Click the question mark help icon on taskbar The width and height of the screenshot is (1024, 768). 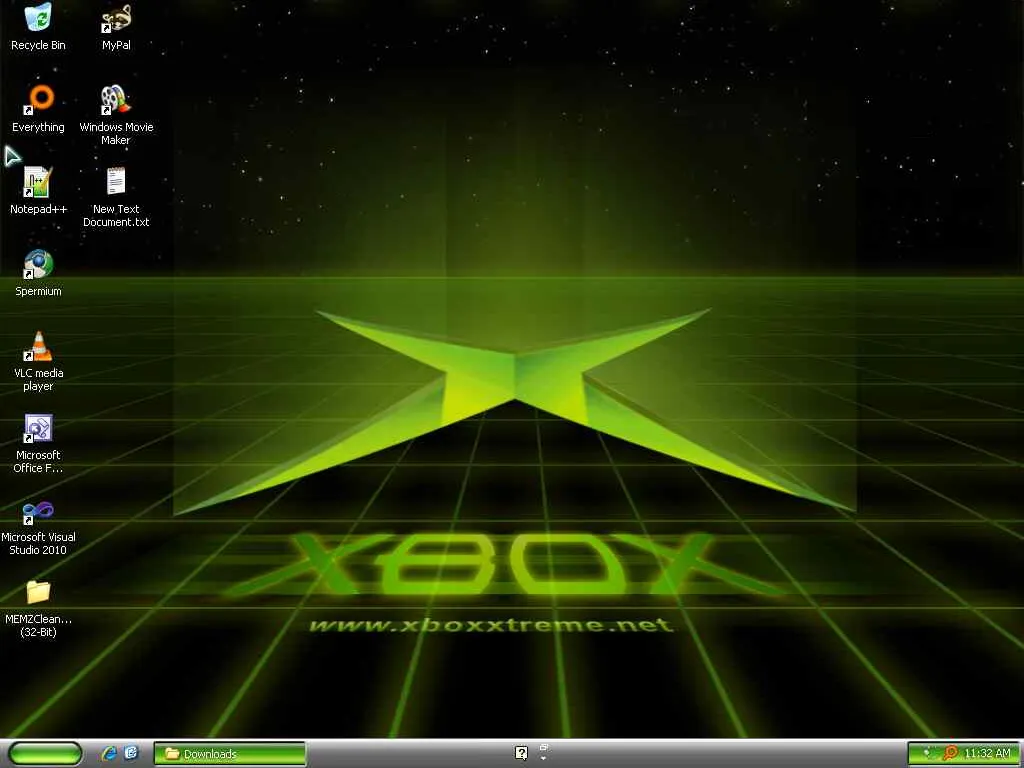[x=521, y=754]
